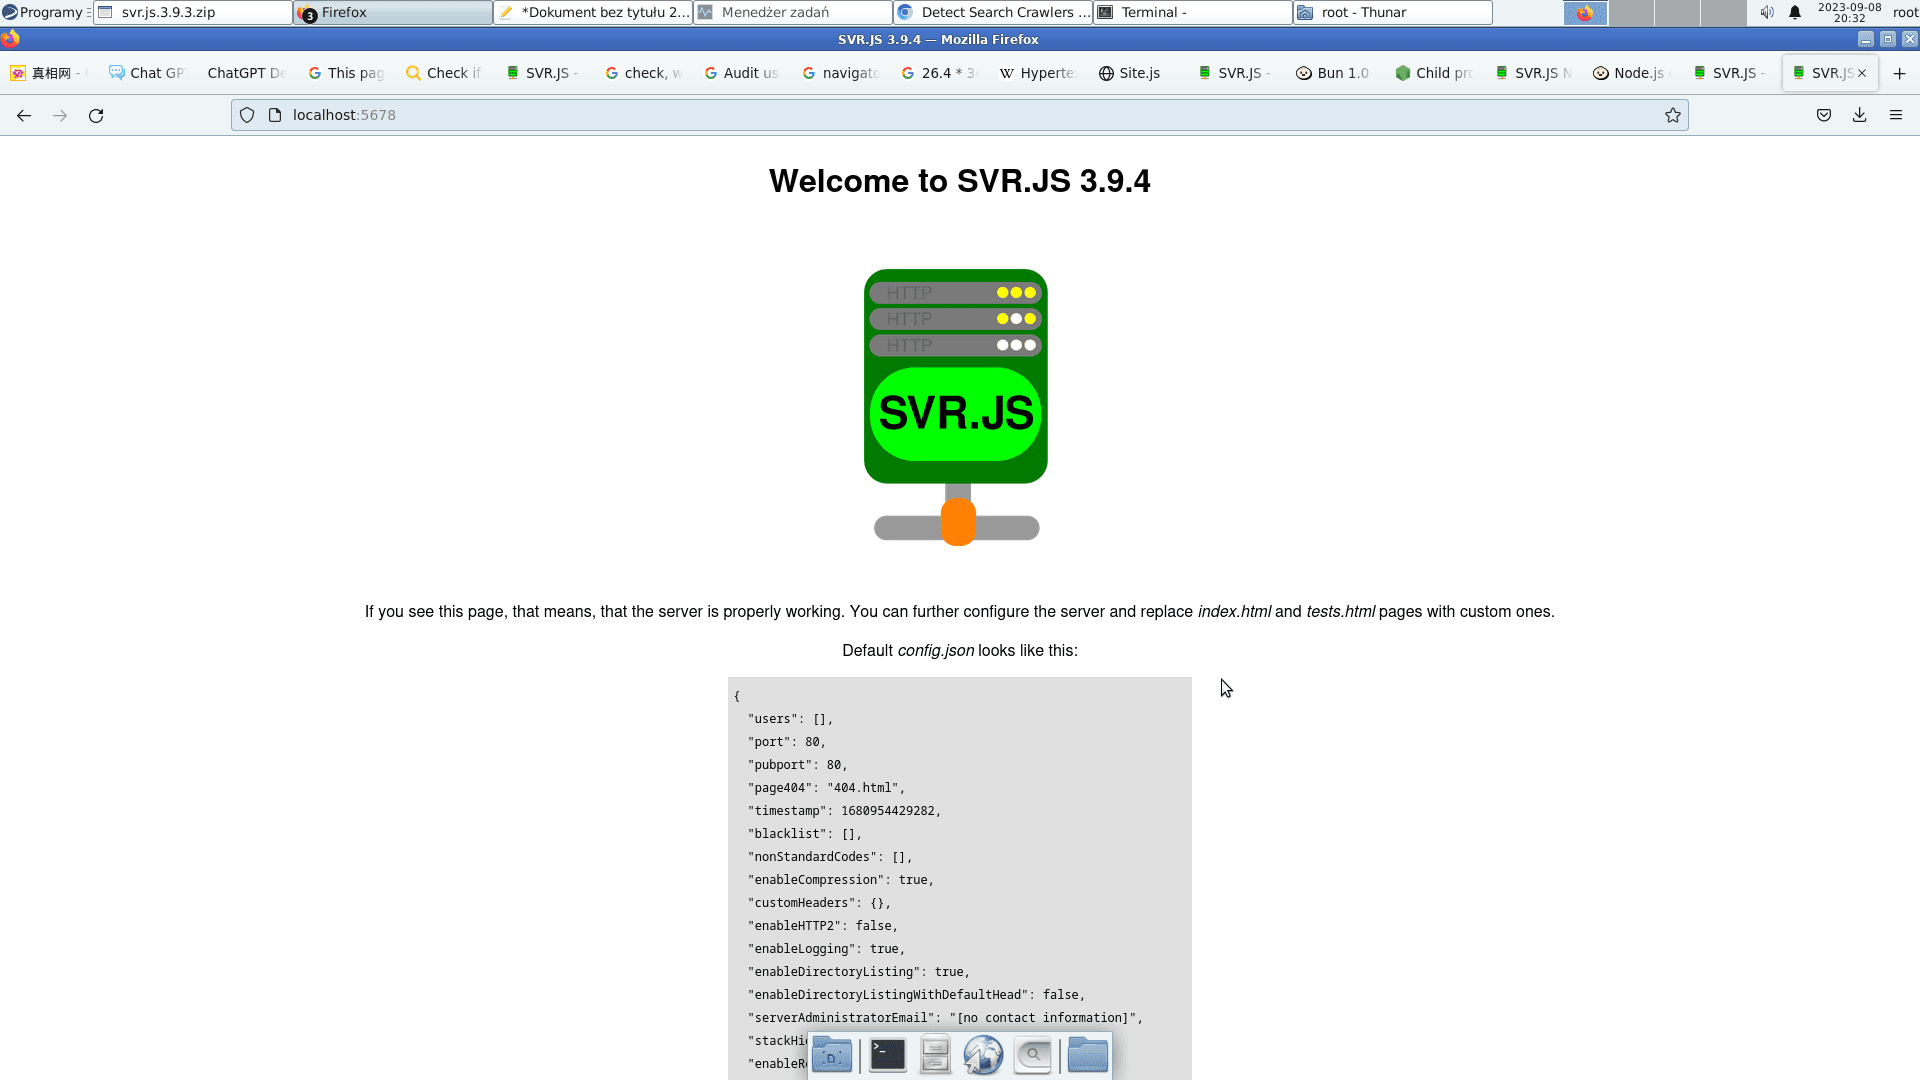The height and width of the screenshot is (1080, 1920).
Task: Select the speaker/volume icon in system tray
Action: coord(1766,12)
